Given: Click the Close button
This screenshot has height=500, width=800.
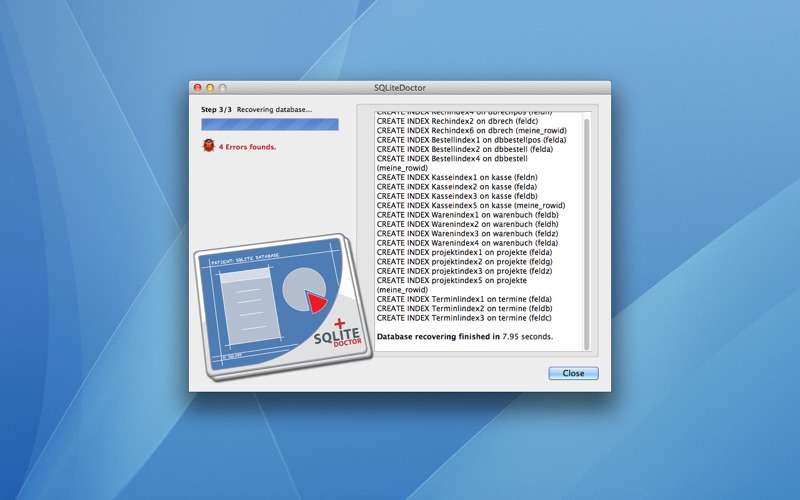Looking at the screenshot, I should [x=573, y=373].
